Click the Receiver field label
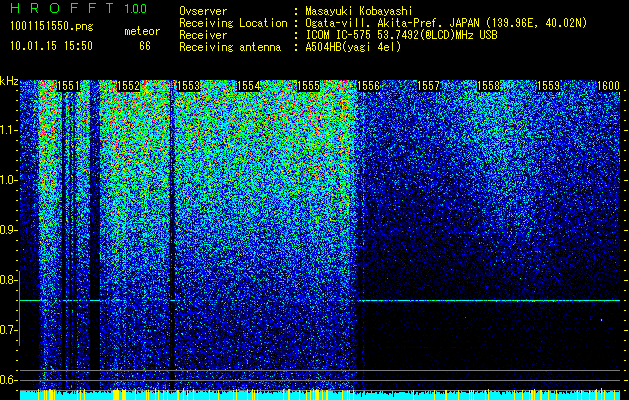 [x=203, y=35]
